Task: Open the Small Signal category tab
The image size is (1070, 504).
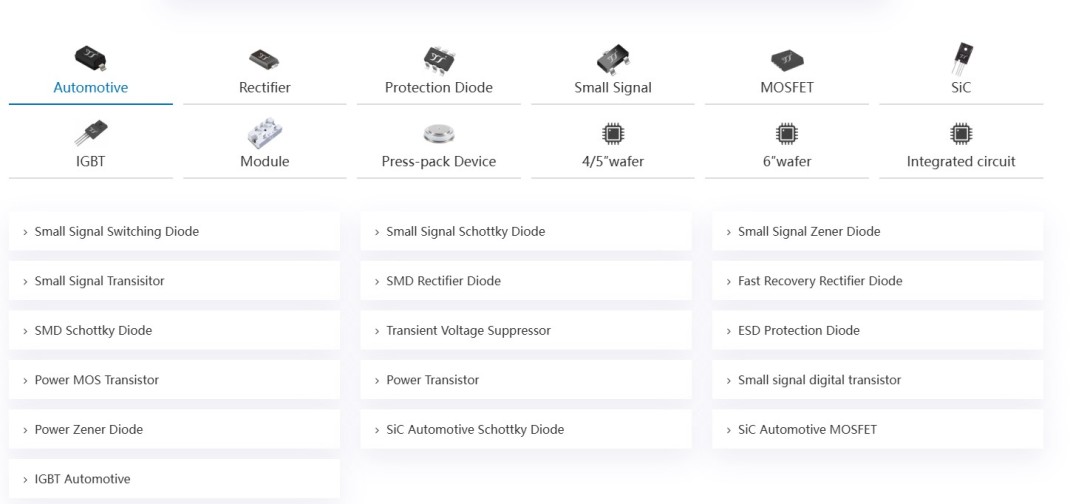Action: click(x=612, y=87)
